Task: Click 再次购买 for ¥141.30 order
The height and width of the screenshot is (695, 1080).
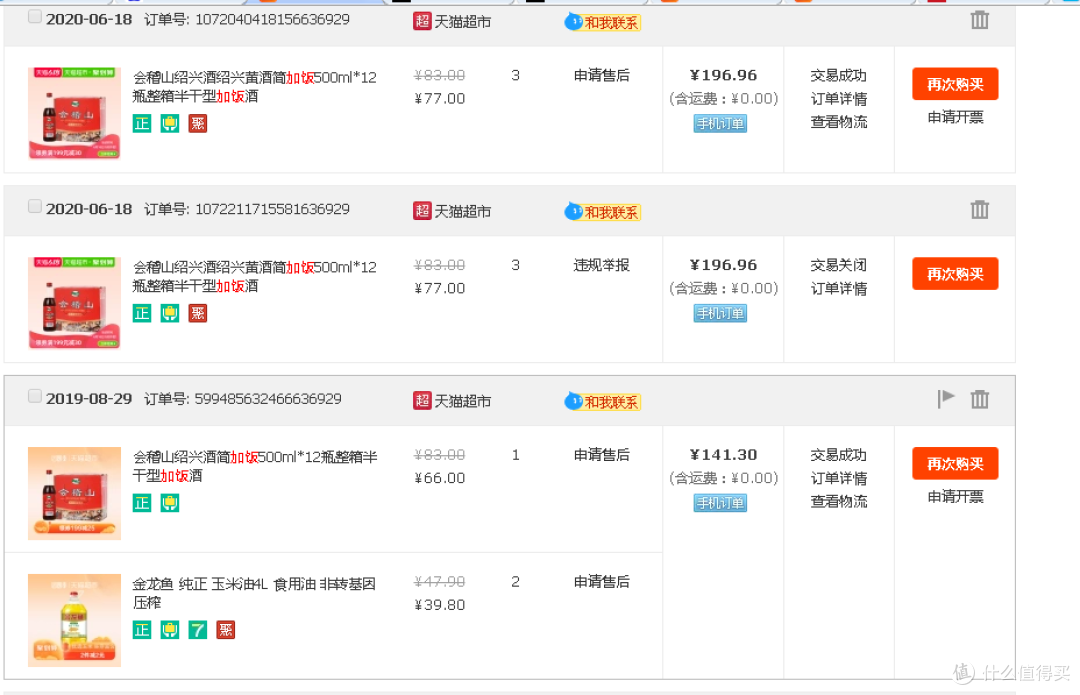Action: [955, 464]
